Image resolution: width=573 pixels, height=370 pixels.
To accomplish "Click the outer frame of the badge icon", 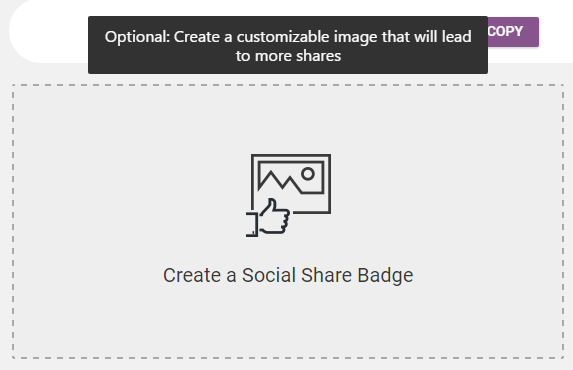I will click(291, 184).
